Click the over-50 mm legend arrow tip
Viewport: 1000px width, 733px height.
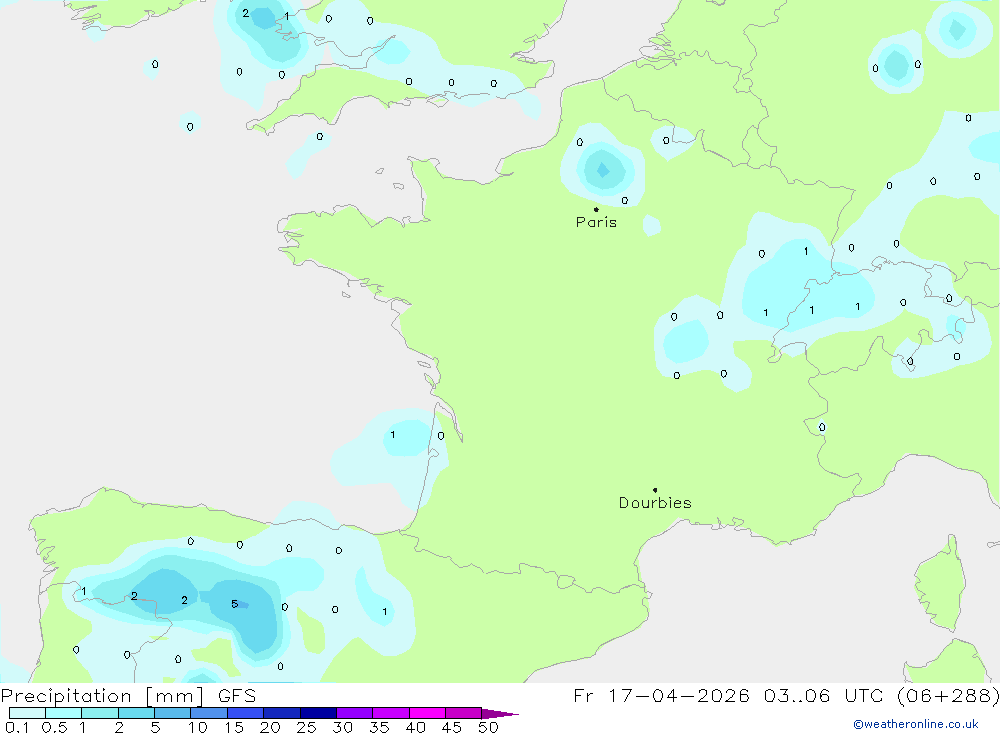(500, 714)
